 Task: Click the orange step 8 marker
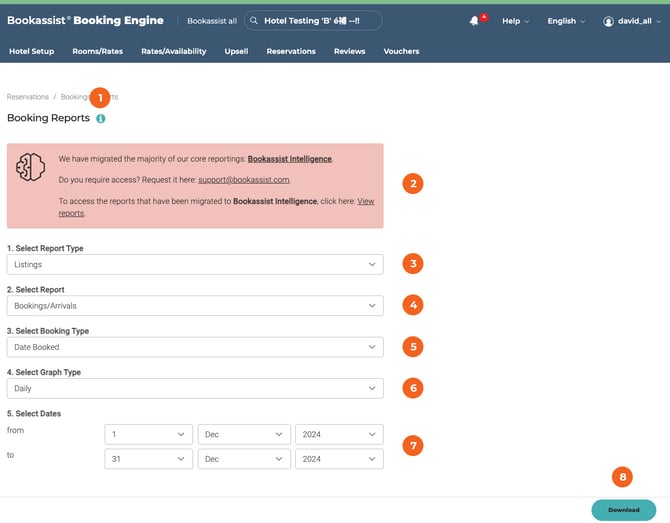[x=623, y=477]
